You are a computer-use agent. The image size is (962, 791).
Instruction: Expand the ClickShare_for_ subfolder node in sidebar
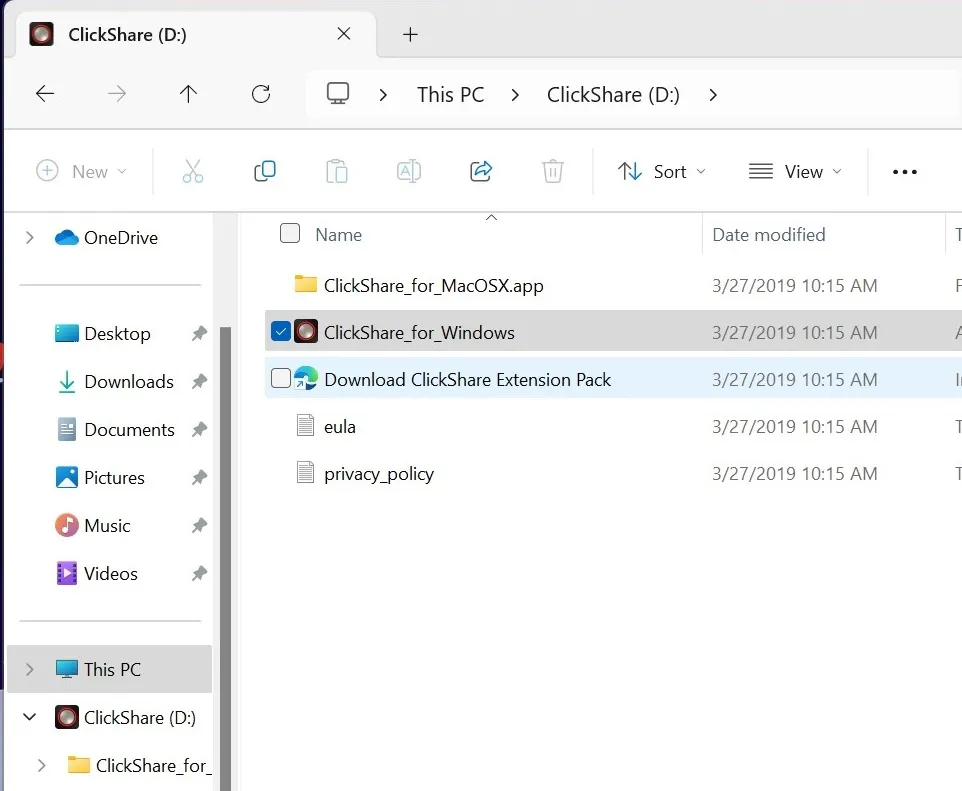click(x=41, y=765)
